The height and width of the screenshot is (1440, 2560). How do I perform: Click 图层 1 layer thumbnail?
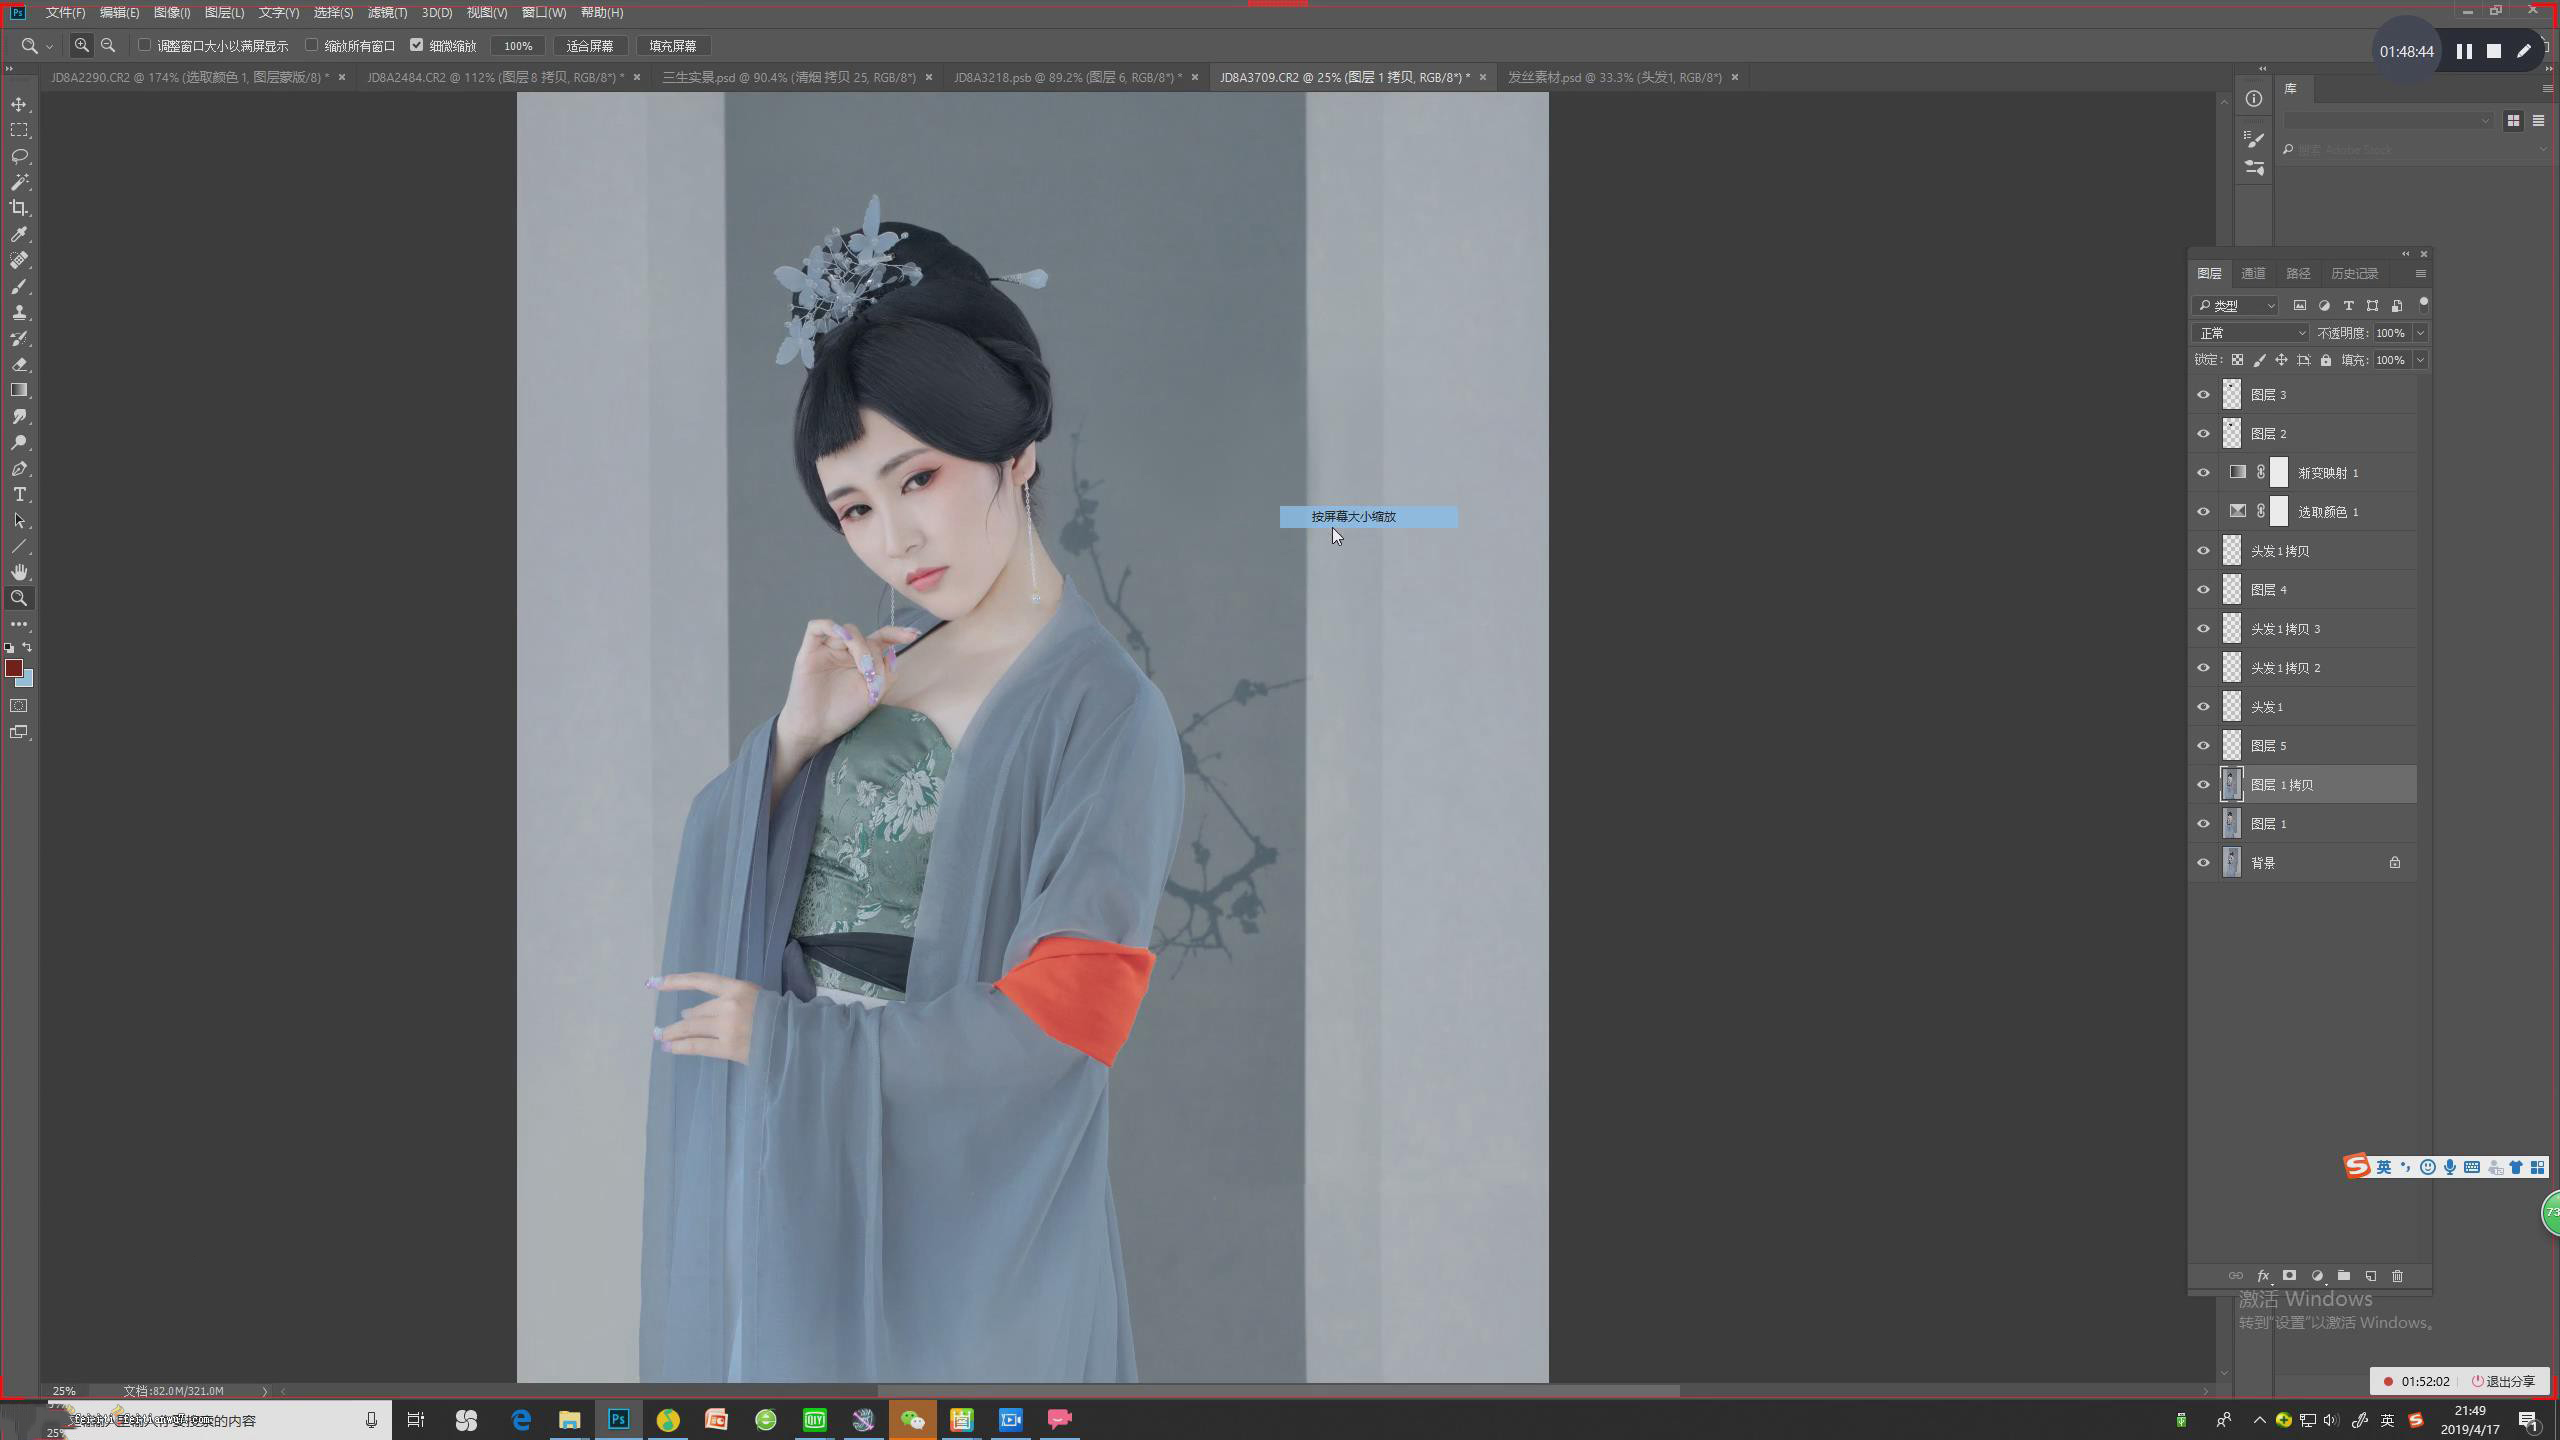(x=2231, y=824)
